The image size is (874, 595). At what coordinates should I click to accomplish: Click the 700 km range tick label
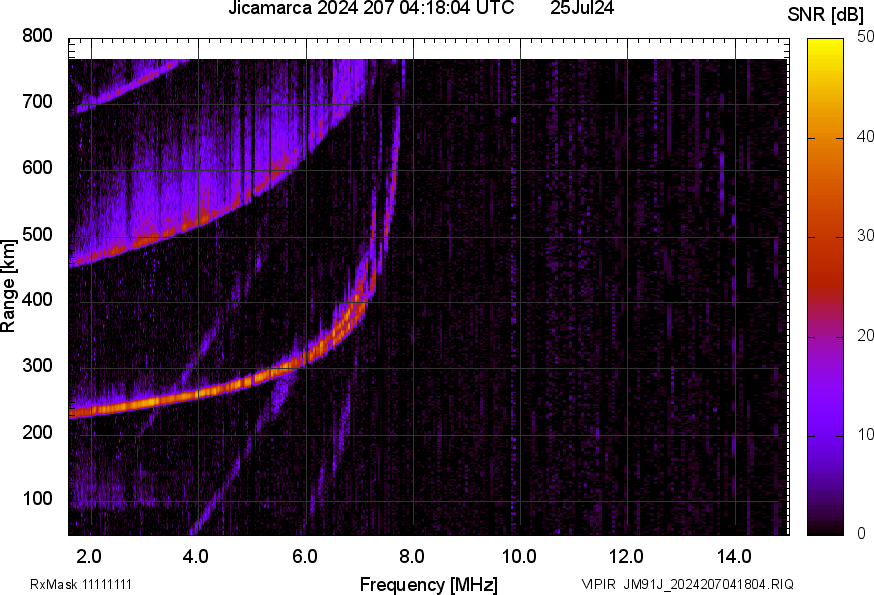[37, 101]
